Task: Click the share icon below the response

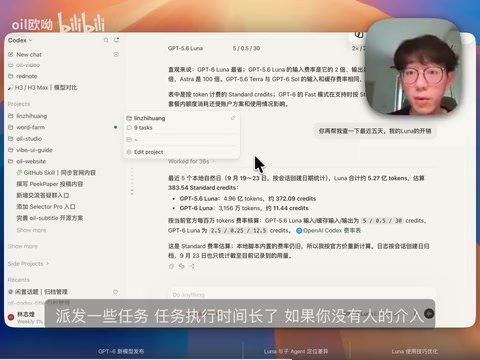Action: [x=192, y=266]
